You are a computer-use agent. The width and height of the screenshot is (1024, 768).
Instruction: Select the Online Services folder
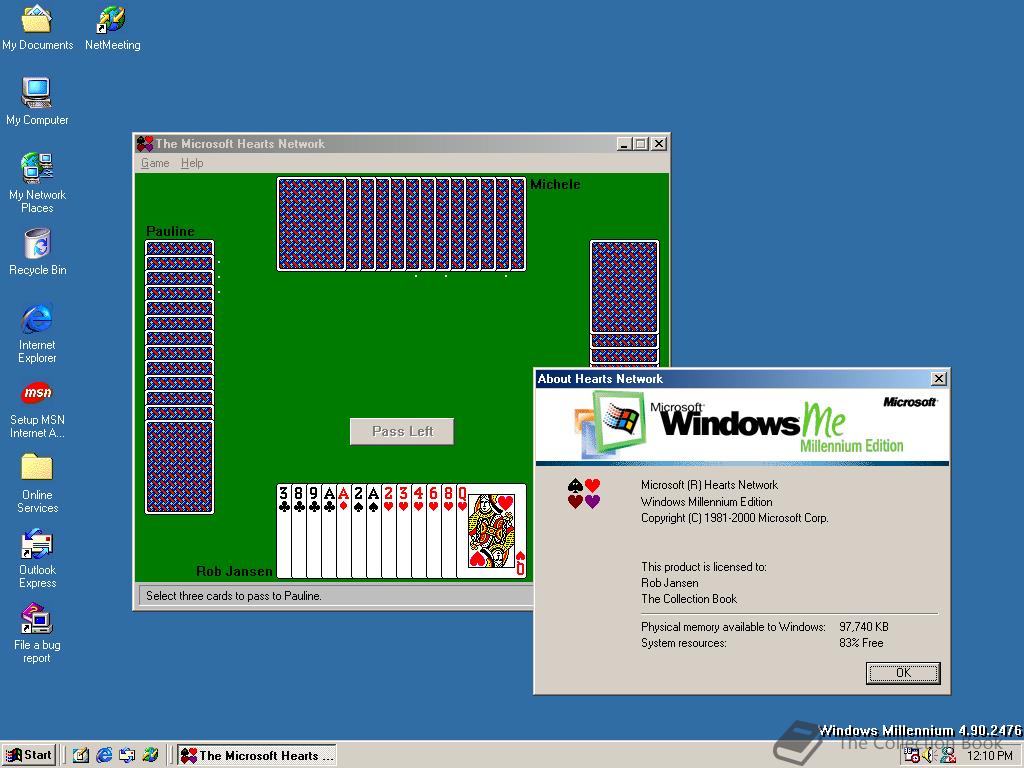coord(37,483)
